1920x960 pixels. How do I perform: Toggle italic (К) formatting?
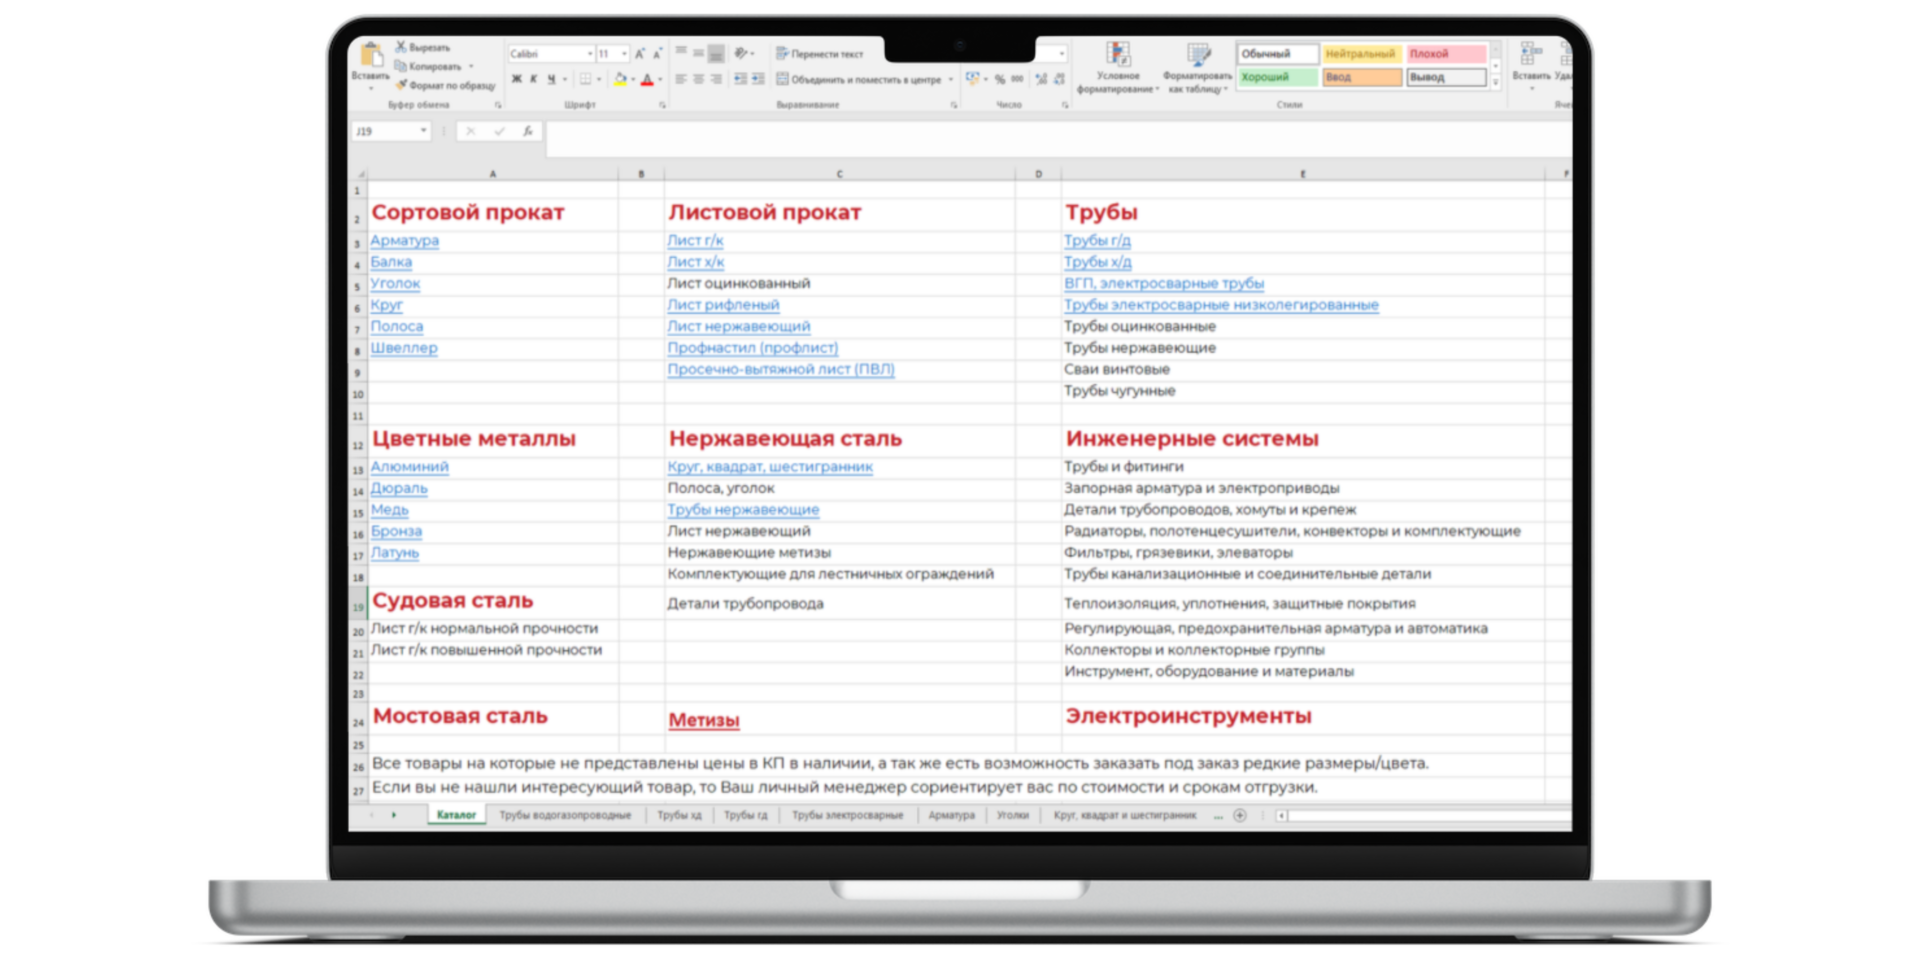click(x=533, y=79)
